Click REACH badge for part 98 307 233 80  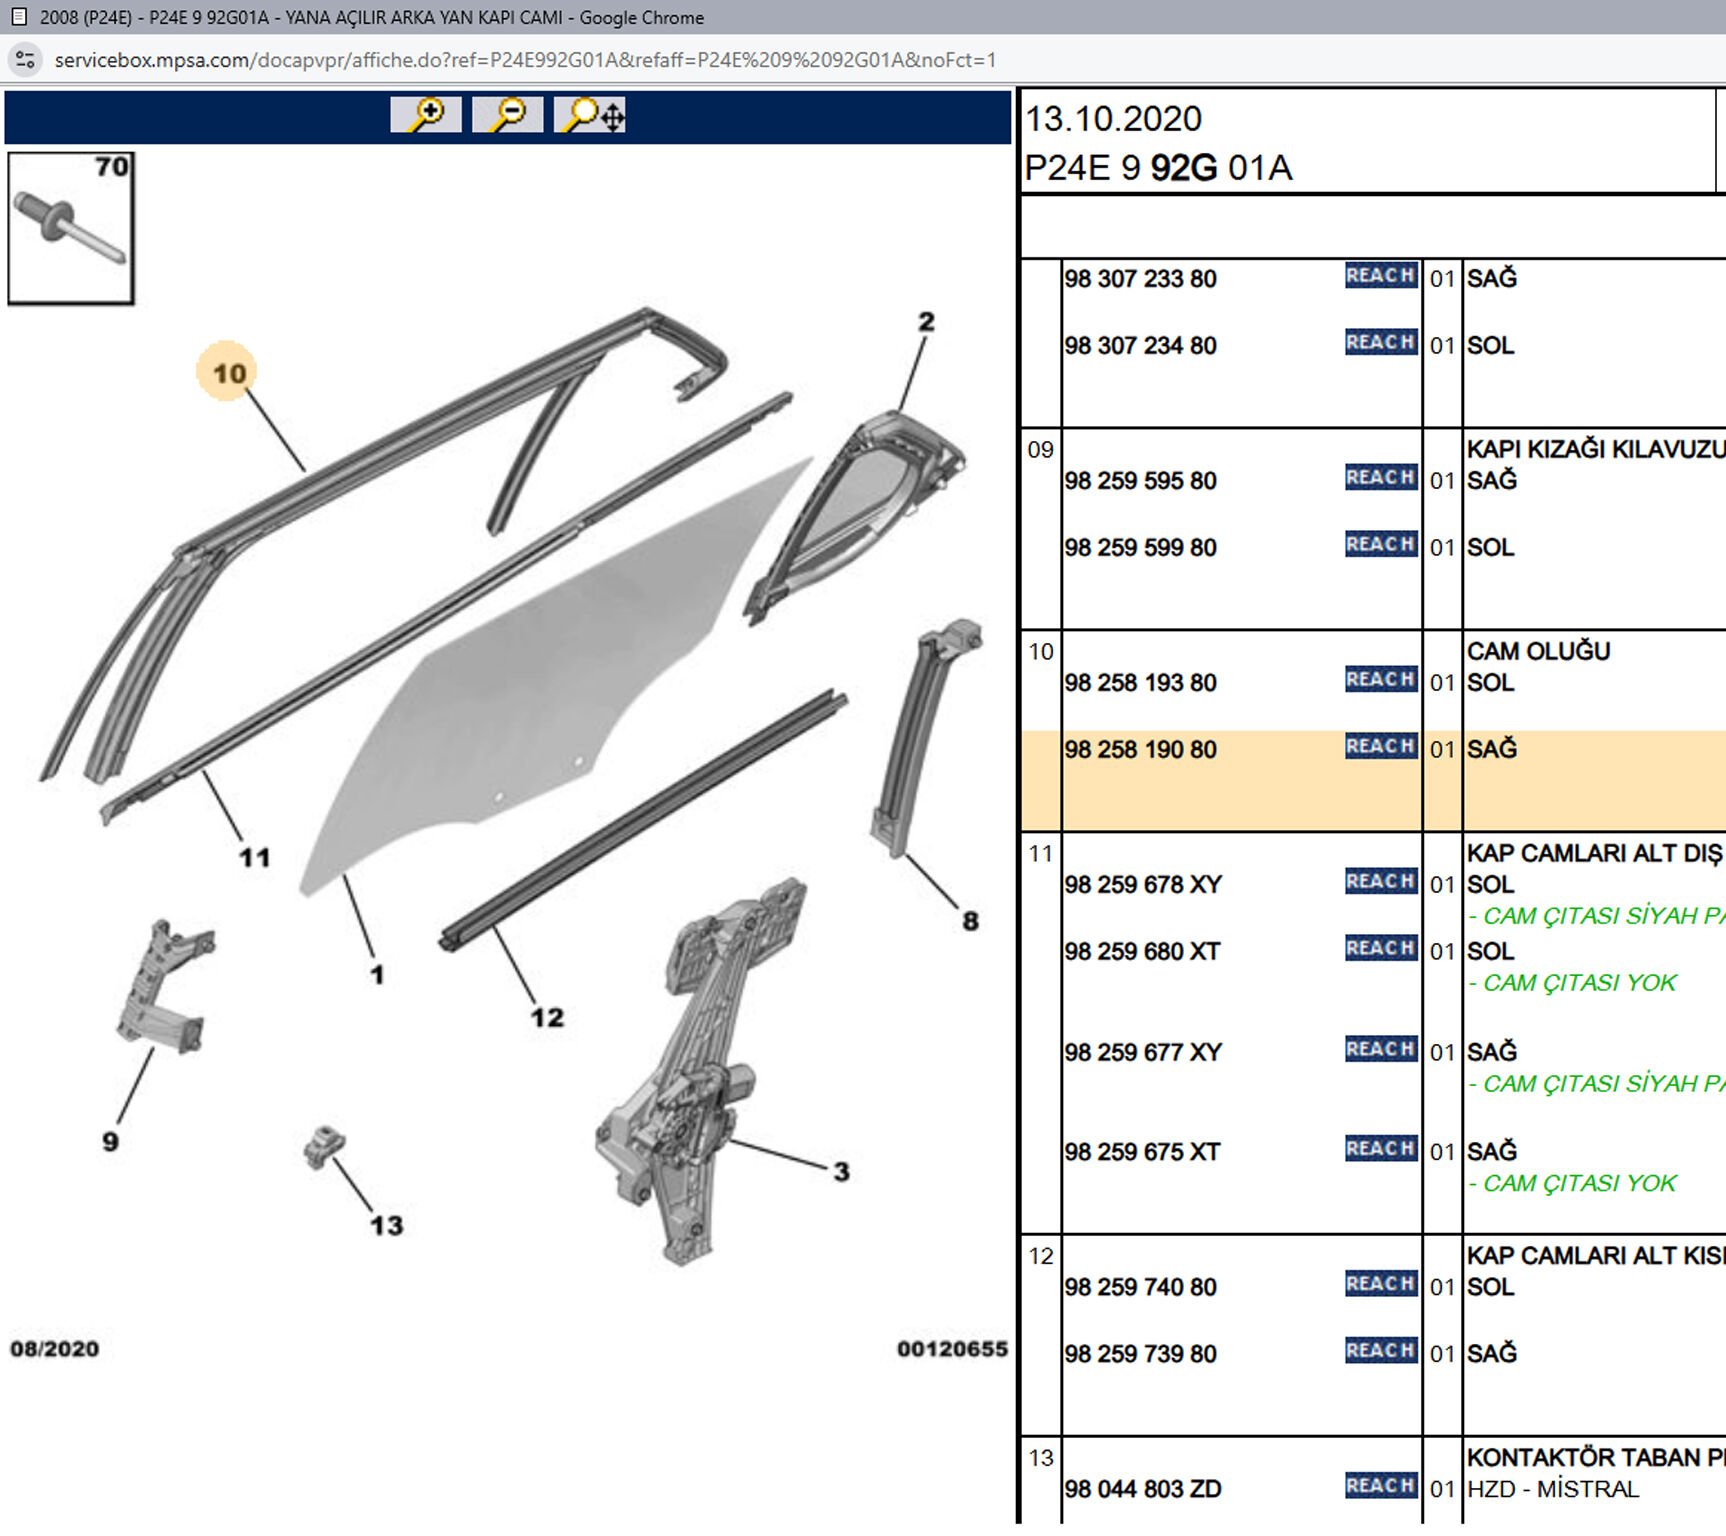1380,276
